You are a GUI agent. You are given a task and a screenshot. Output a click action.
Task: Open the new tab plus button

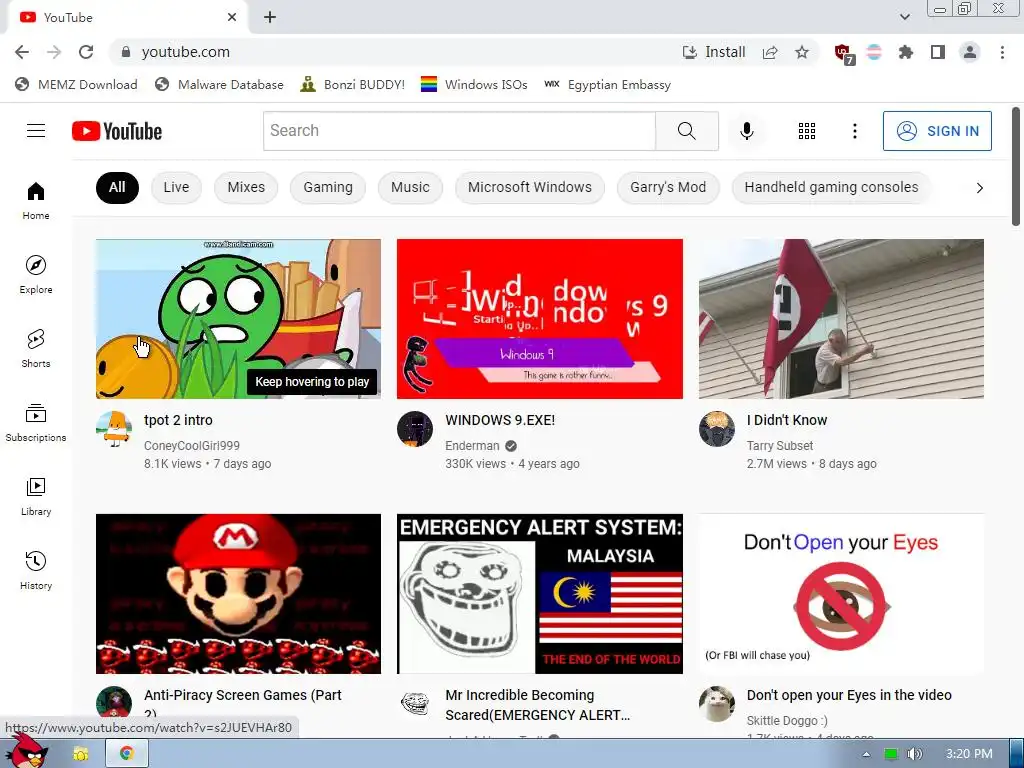coord(270,18)
